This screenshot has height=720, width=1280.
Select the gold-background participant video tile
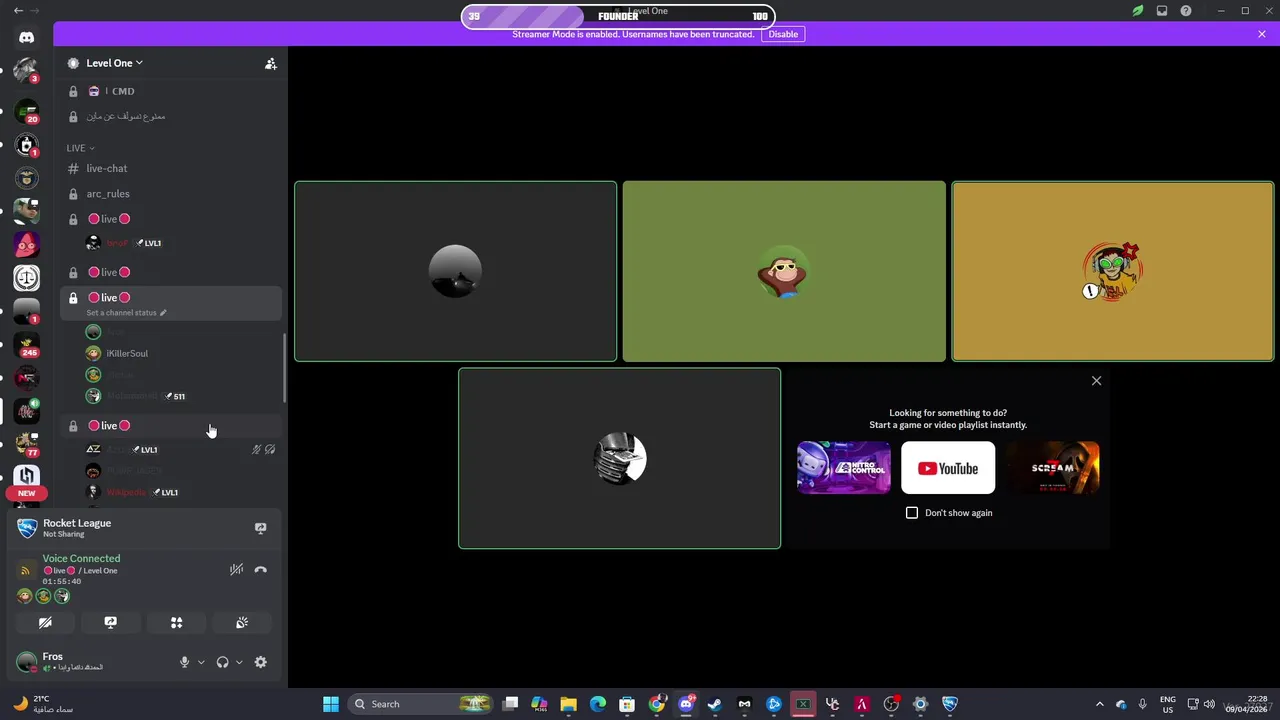click(1113, 271)
